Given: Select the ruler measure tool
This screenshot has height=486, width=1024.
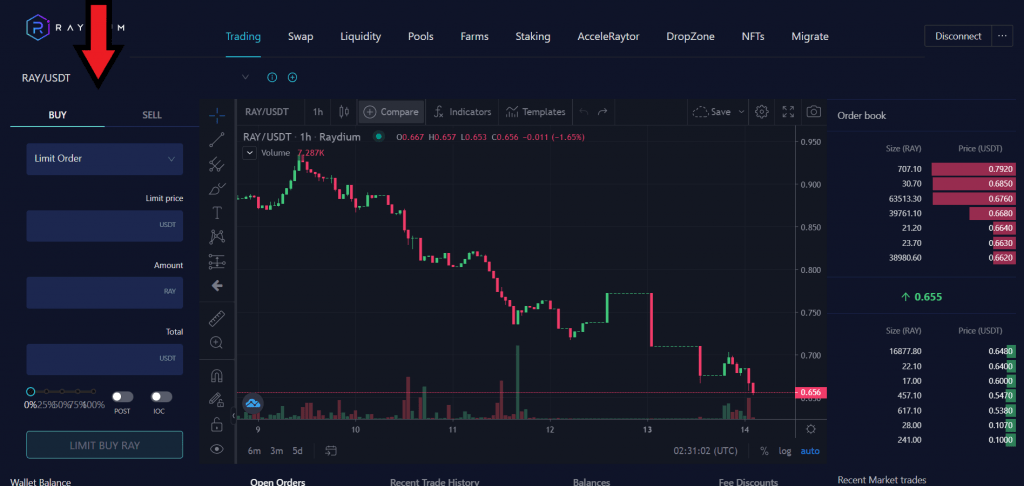Looking at the screenshot, I should 217,319.
